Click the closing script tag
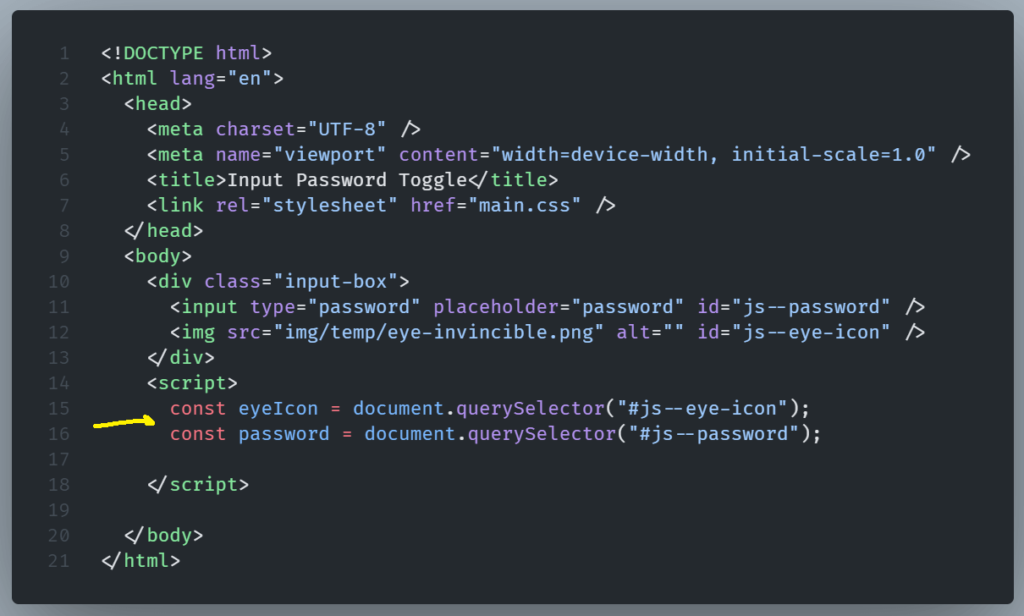This screenshot has width=1024, height=616. pos(198,484)
